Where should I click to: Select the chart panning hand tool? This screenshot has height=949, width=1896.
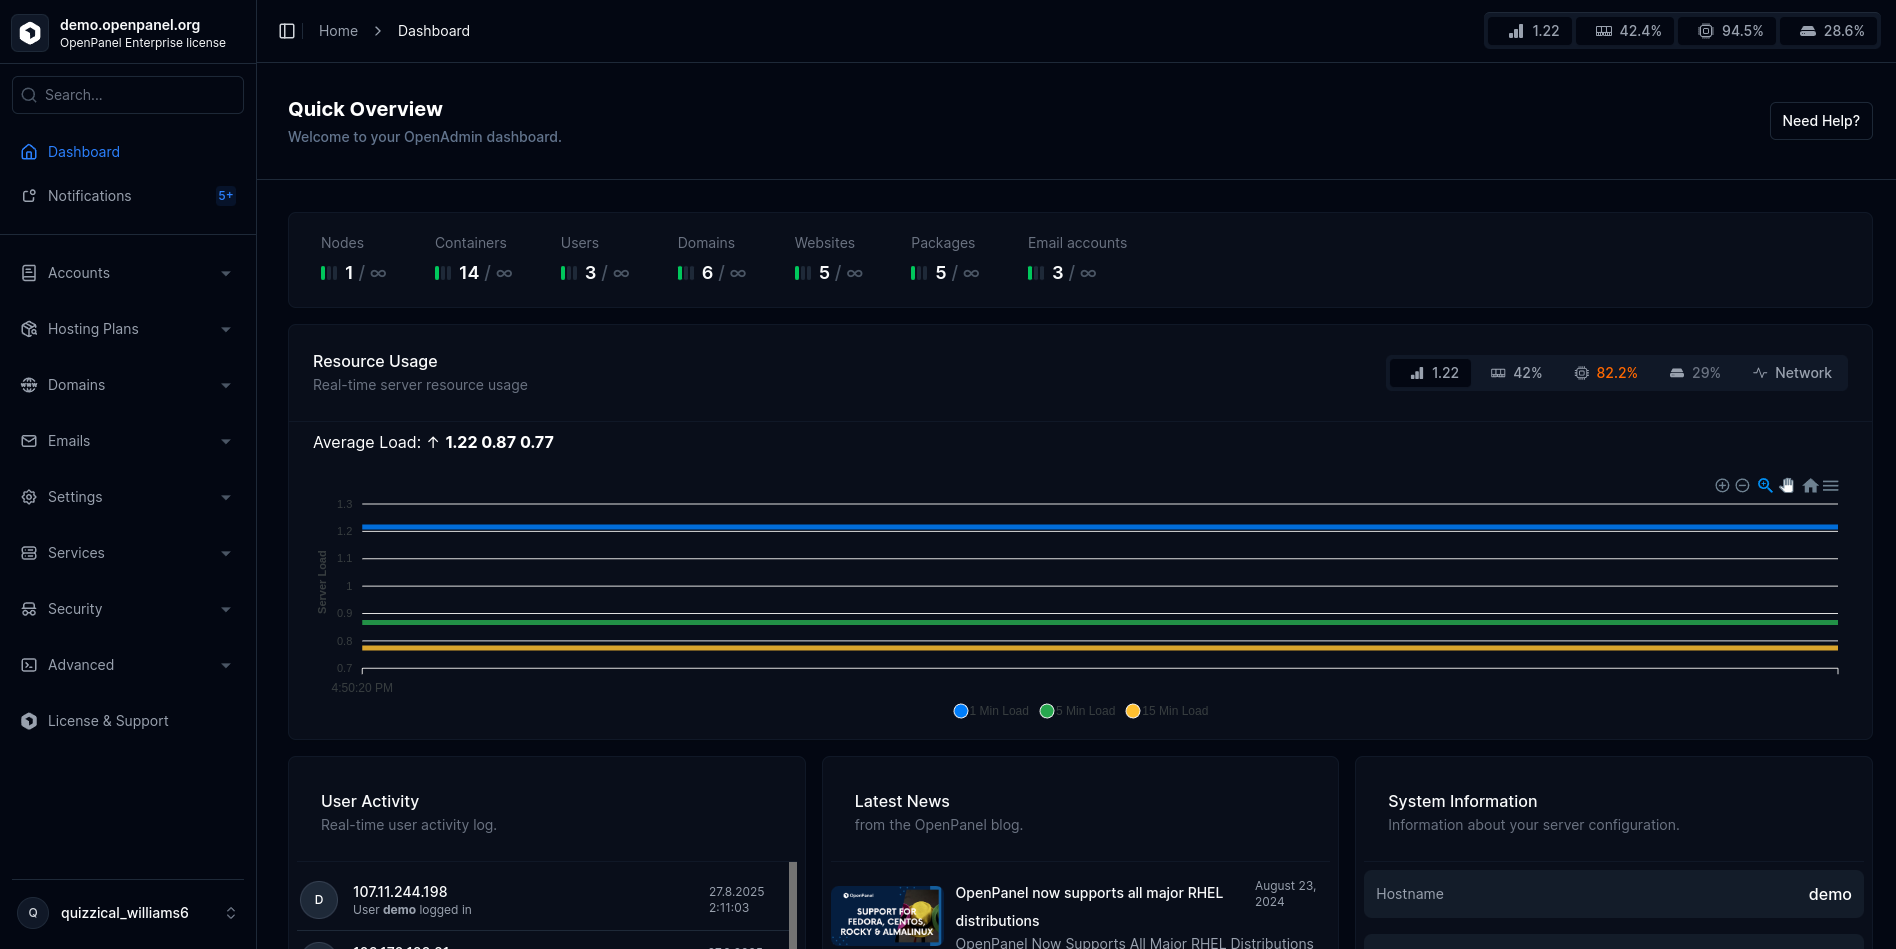click(1787, 486)
